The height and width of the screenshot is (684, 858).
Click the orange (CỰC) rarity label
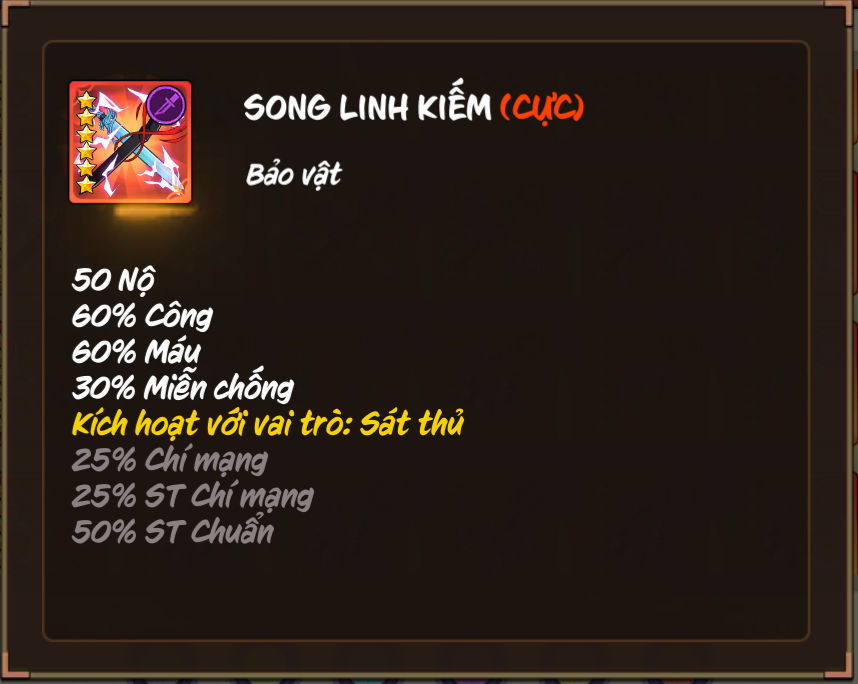[542, 108]
